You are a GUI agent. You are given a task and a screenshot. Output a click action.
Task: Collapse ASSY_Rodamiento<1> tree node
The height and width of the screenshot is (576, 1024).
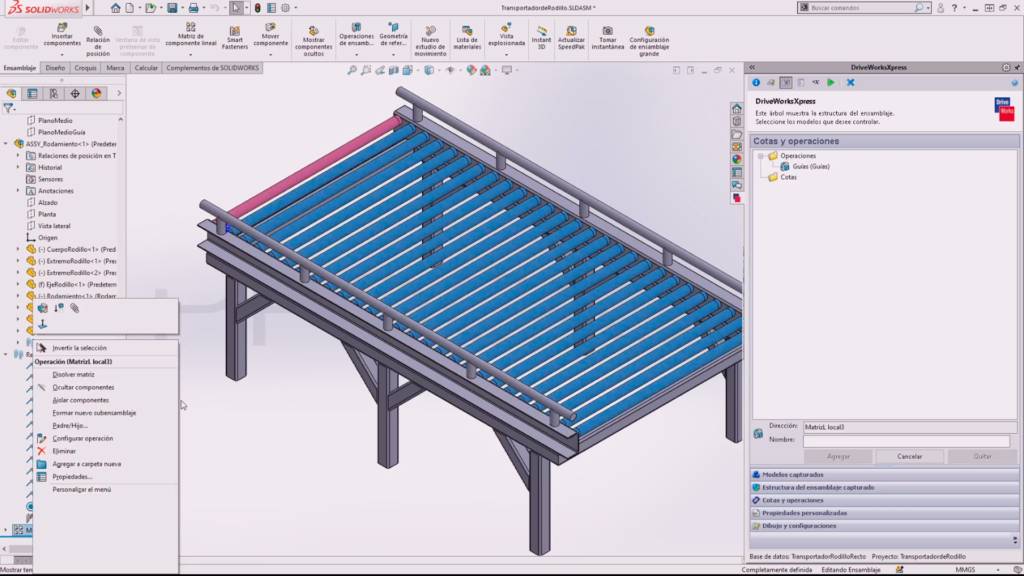pyautogui.click(x=6, y=144)
